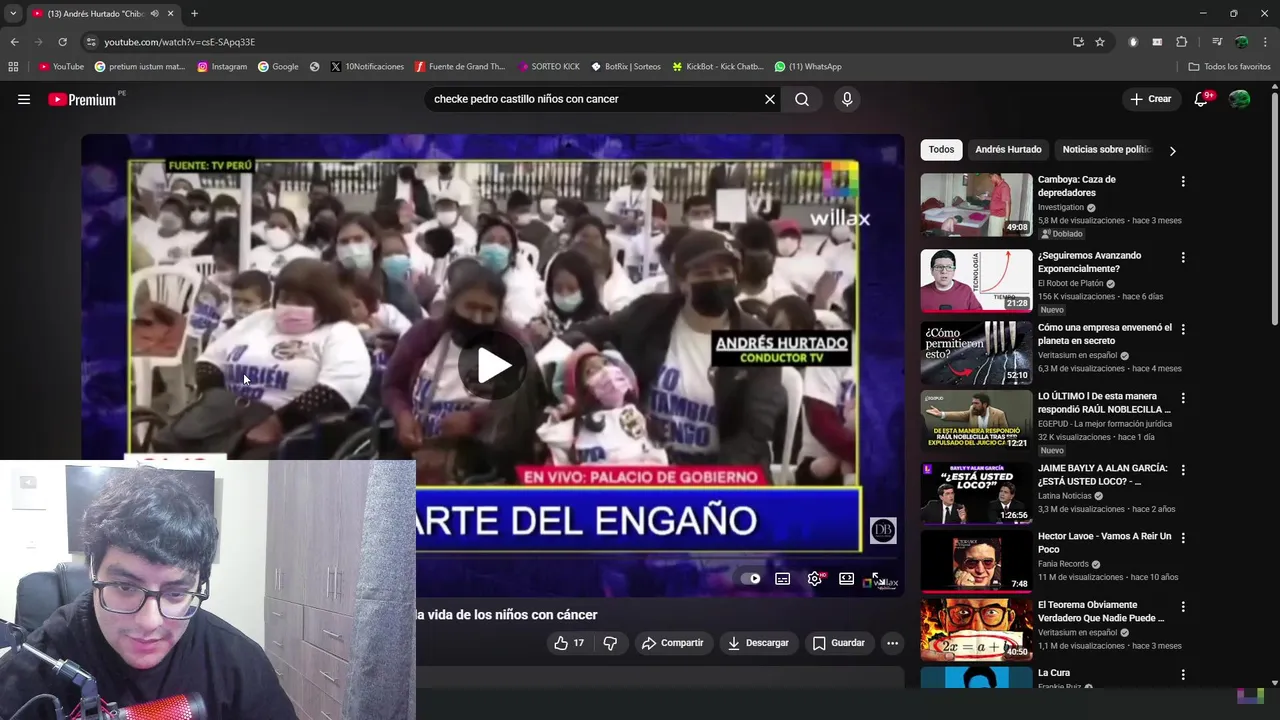
Task: Reload the page with browser refresh
Action: click(62, 42)
